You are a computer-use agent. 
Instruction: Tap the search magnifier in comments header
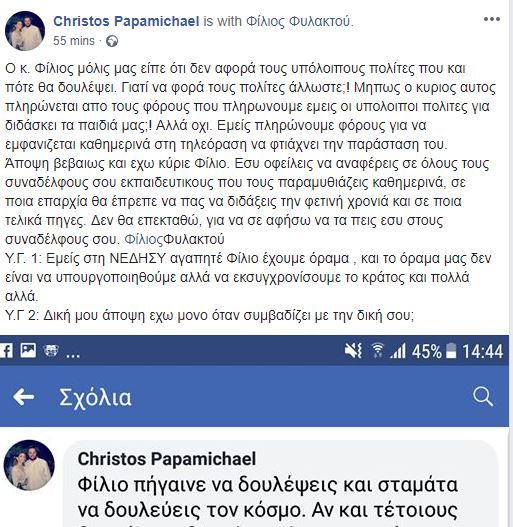[483, 397]
